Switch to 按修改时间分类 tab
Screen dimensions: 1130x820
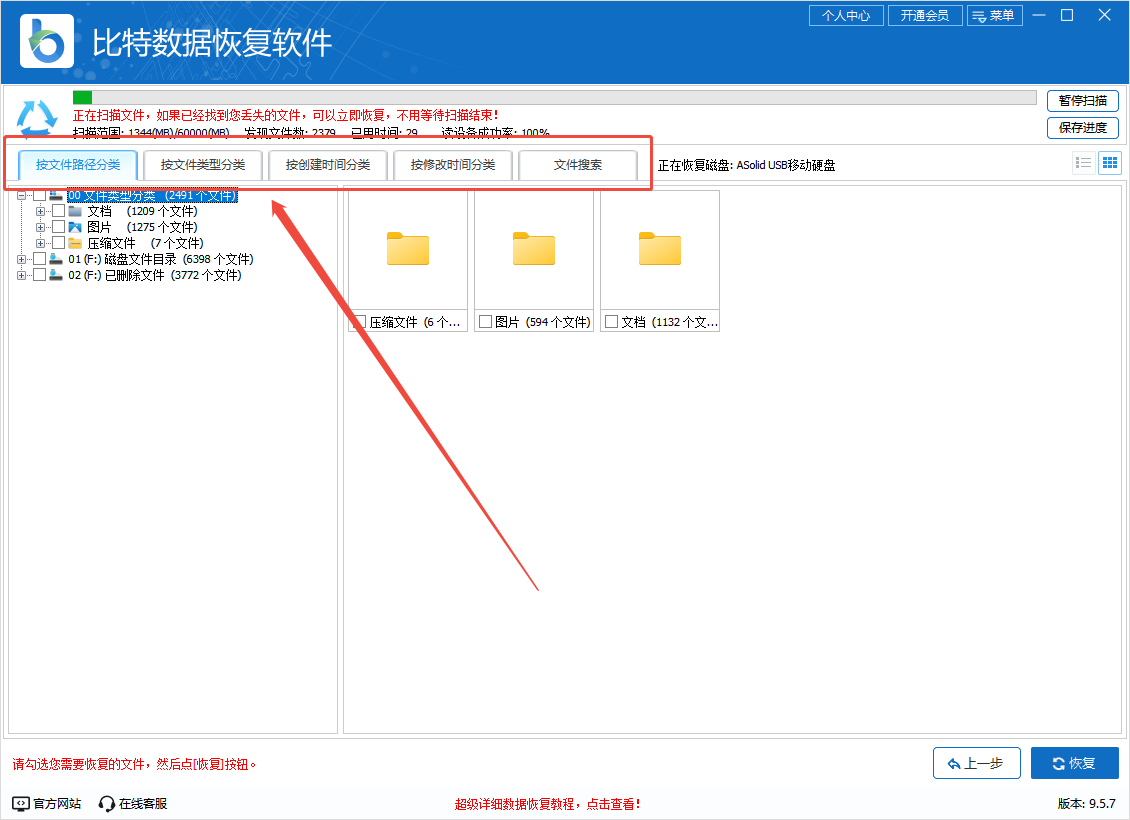453,164
